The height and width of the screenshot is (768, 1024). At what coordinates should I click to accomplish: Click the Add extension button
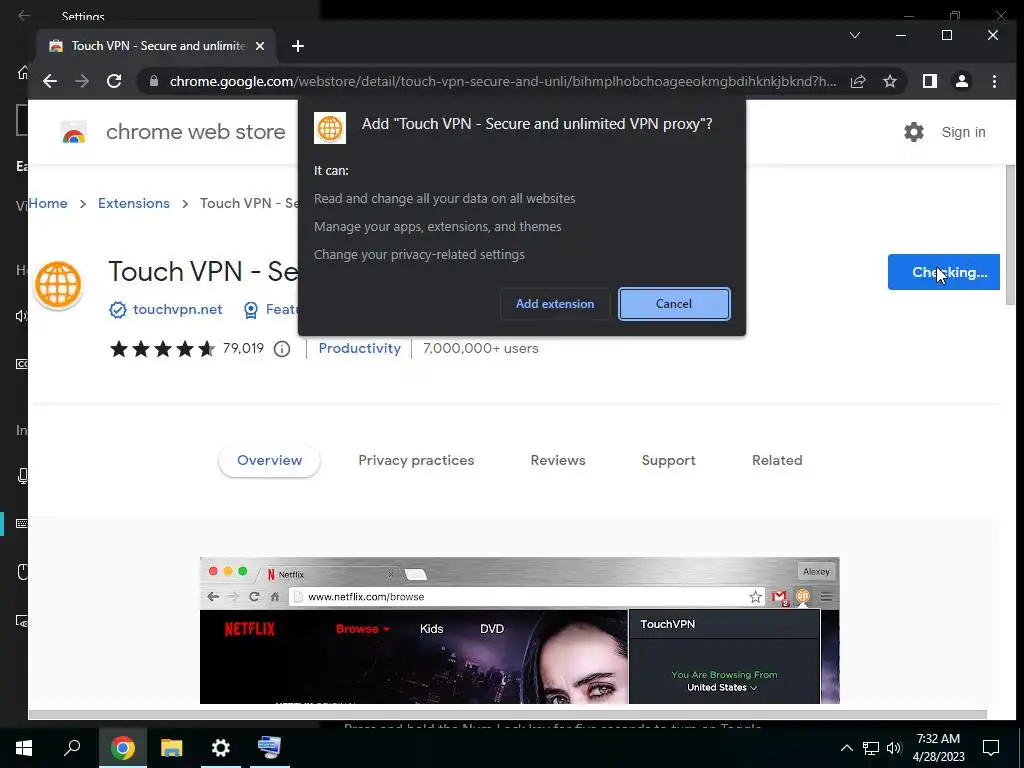pos(554,304)
